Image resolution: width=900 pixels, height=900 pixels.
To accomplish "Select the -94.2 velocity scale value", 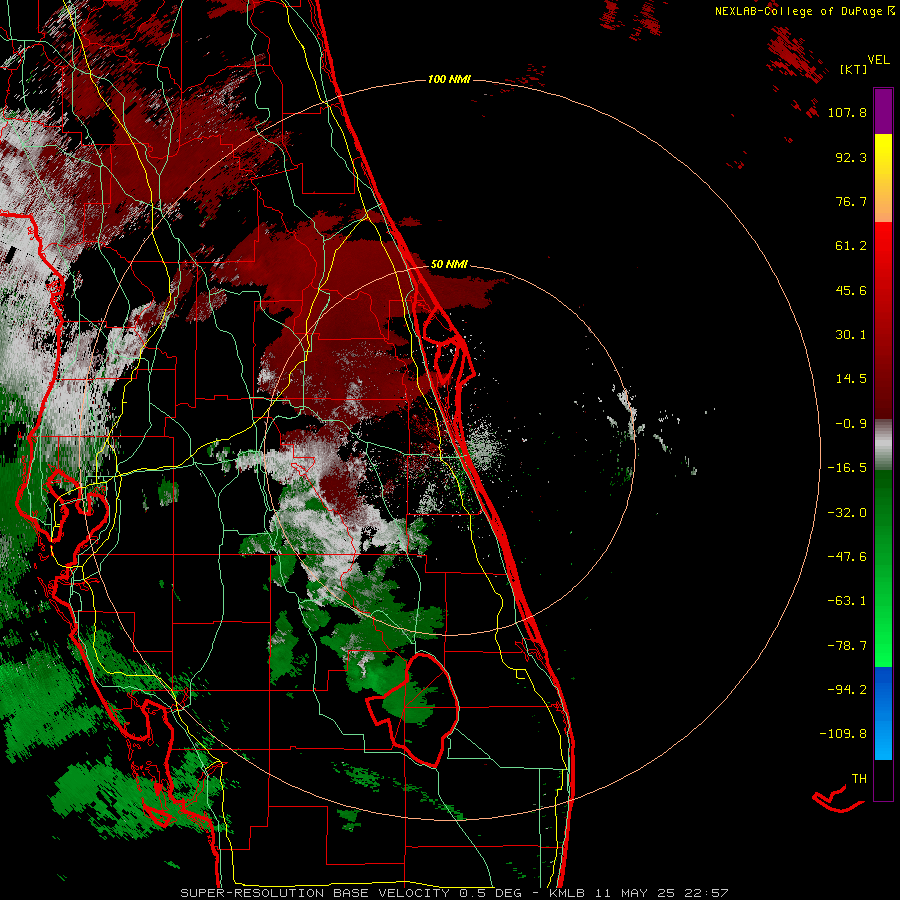I will click(847, 690).
